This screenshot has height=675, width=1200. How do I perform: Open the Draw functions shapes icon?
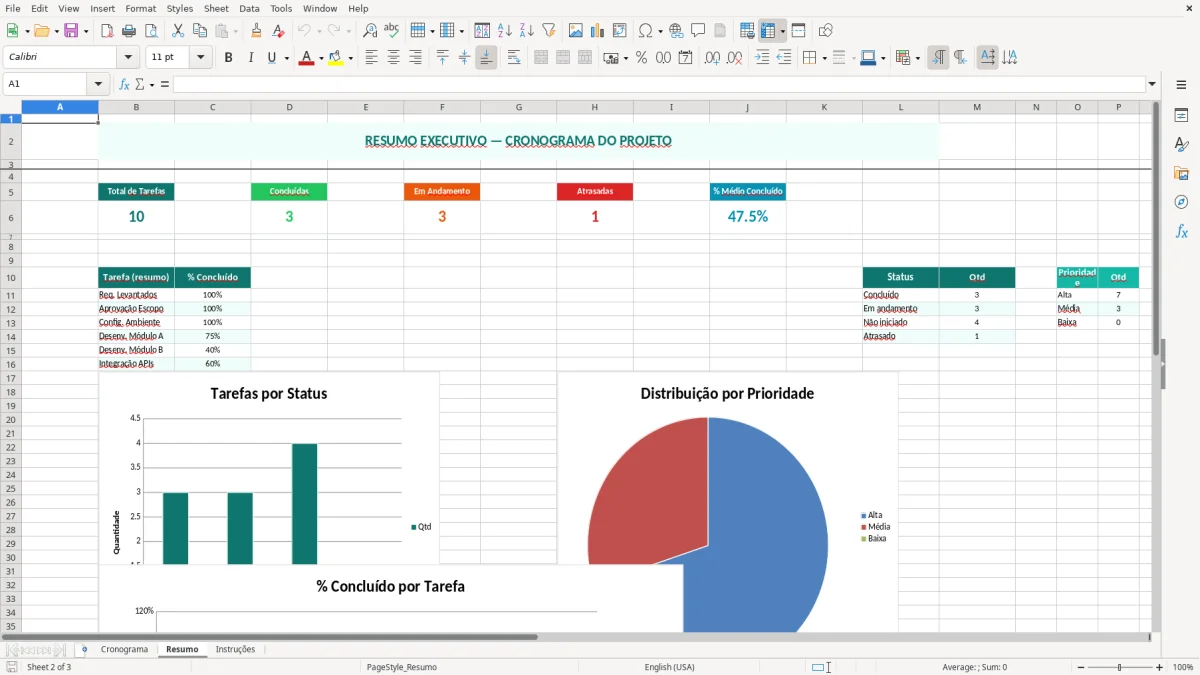click(x=826, y=31)
